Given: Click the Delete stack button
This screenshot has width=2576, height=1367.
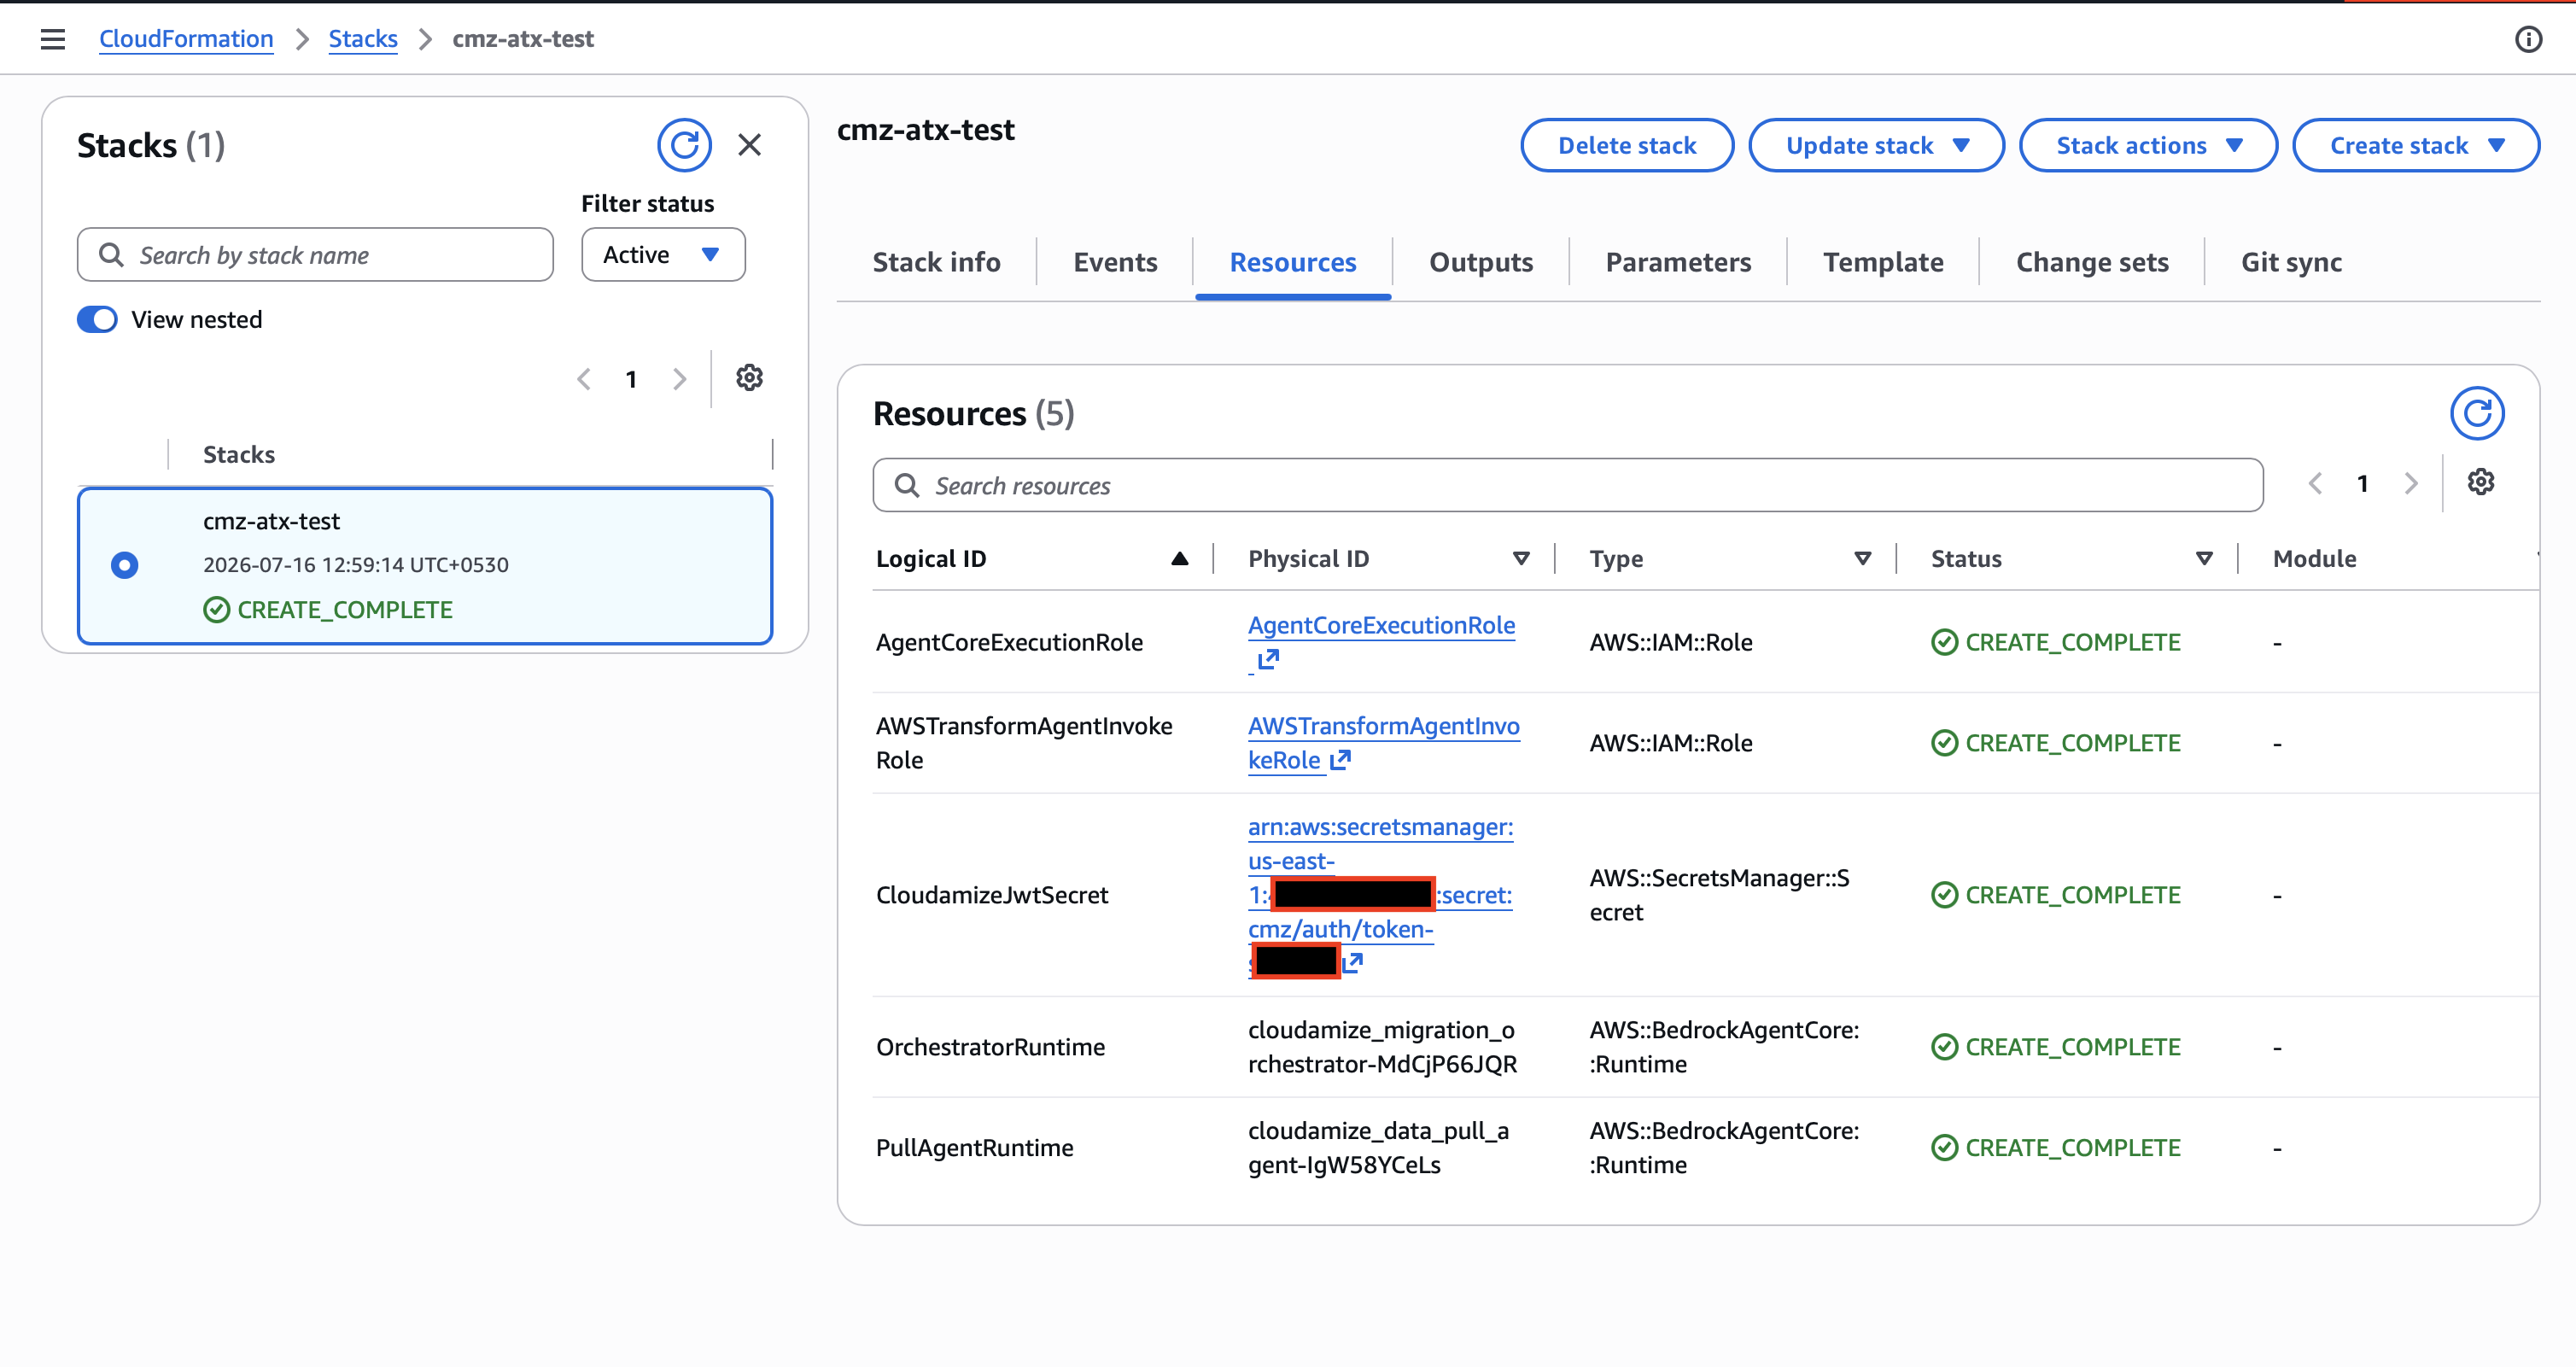Looking at the screenshot, I should coord(1627,146).
